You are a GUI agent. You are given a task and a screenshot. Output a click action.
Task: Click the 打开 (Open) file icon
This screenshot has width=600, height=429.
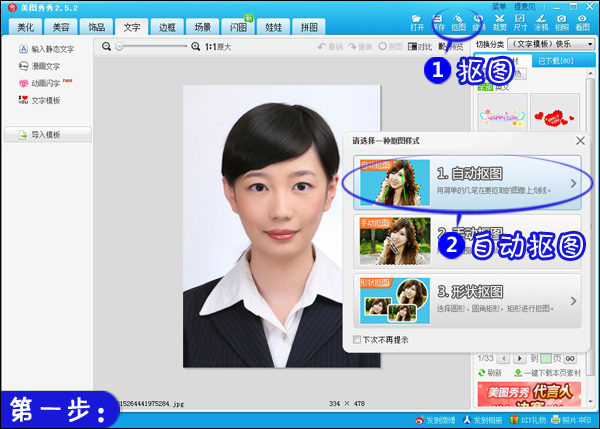click(x=416, y=24)
